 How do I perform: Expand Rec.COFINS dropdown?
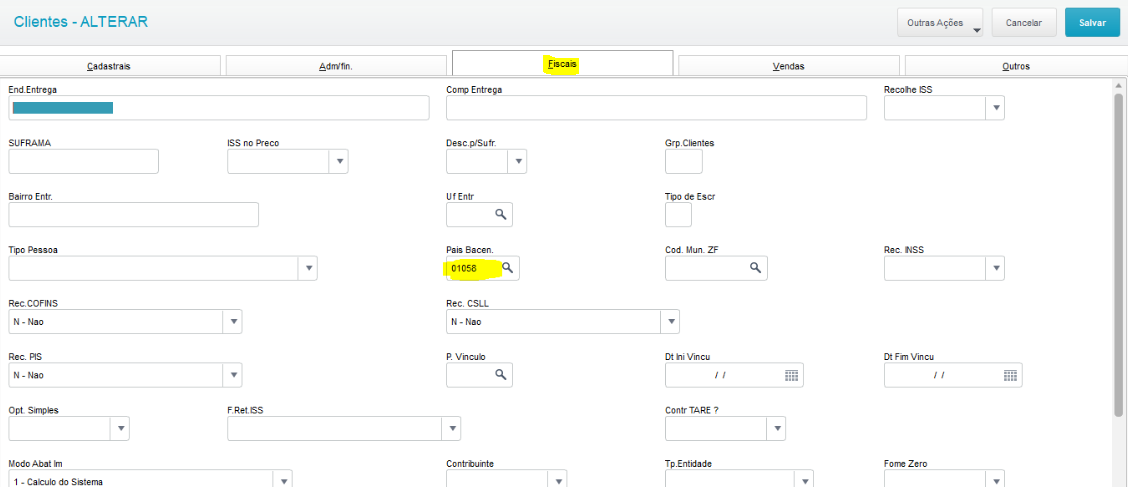click(x=233, y=322)
